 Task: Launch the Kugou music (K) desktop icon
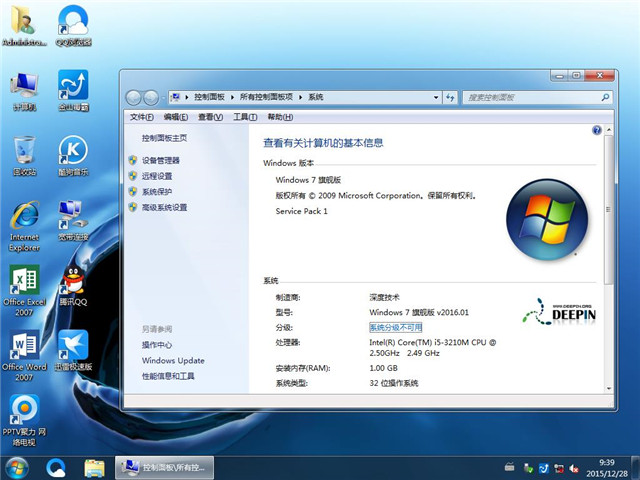73,156
